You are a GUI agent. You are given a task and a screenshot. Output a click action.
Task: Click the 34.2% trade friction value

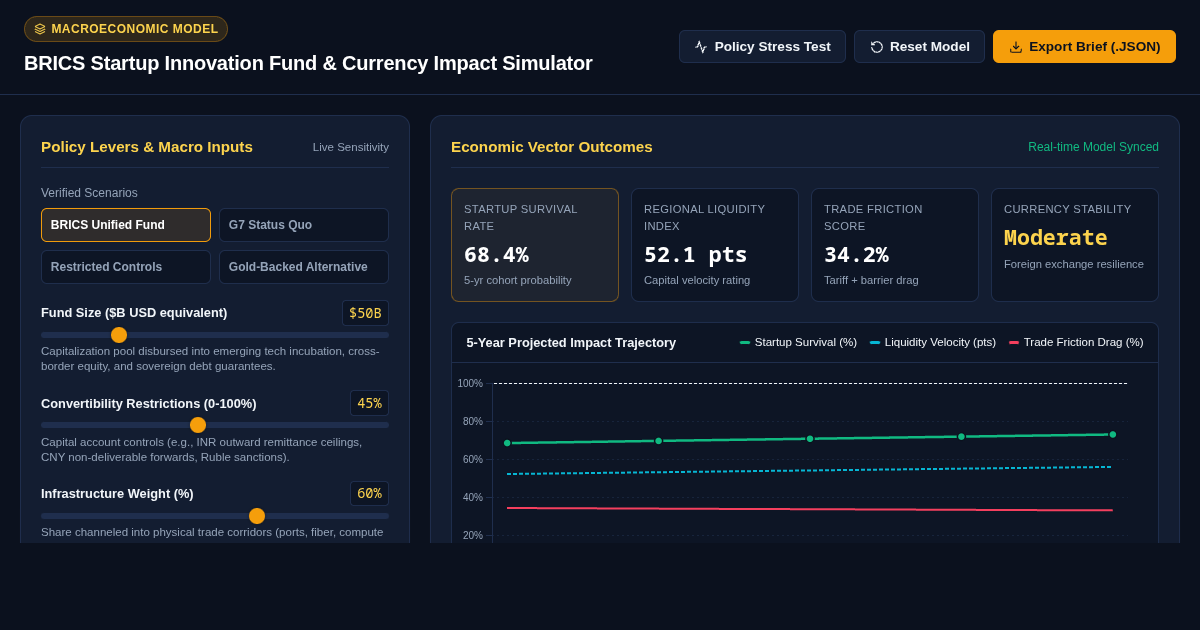(x=856, y=255)
